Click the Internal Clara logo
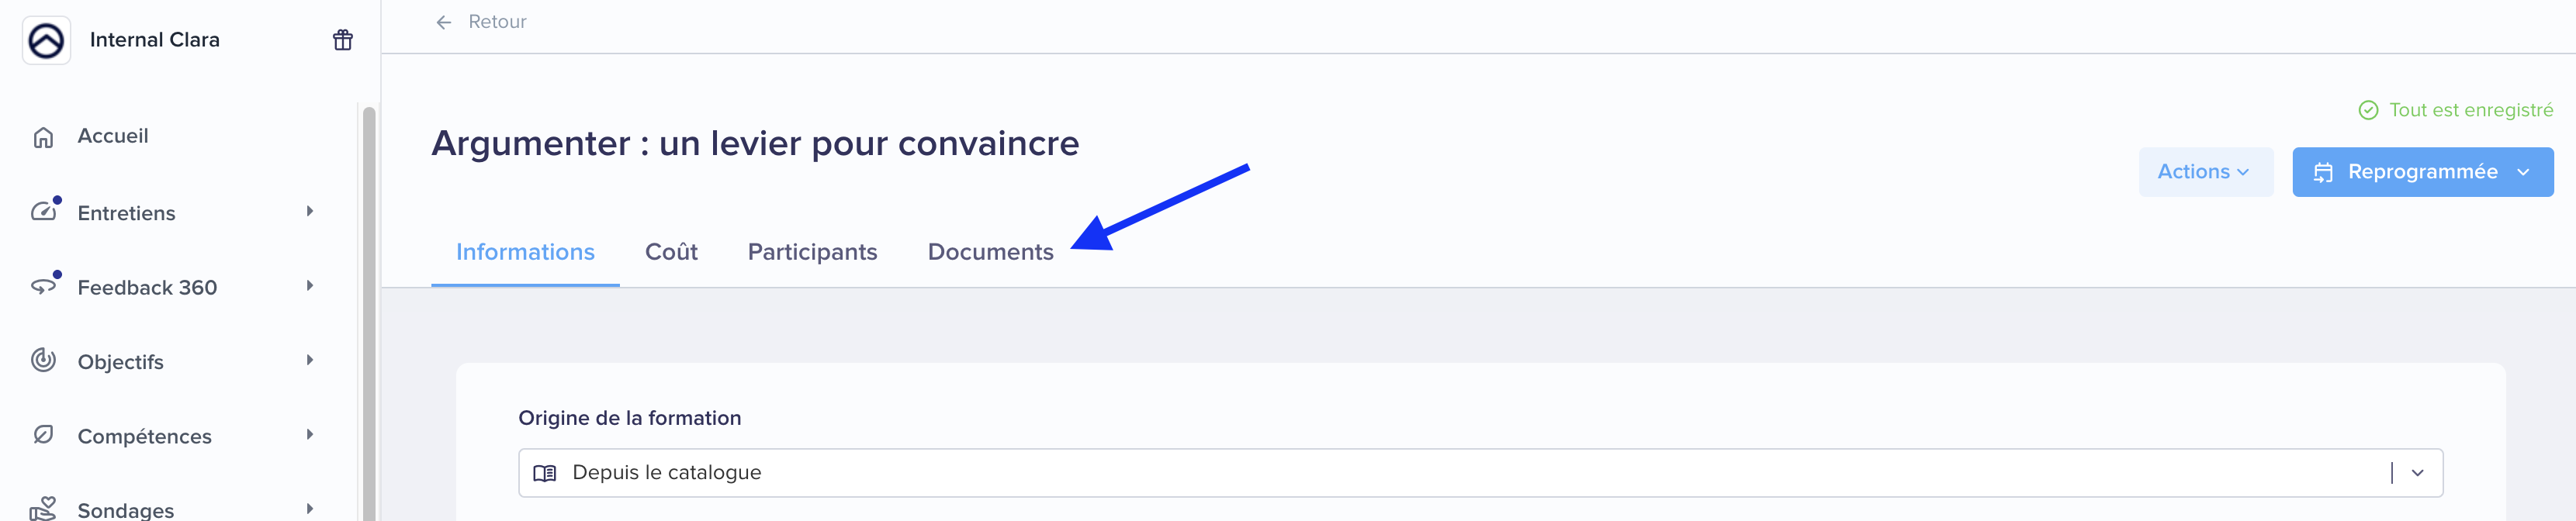2576x521 pixels. pyautogui.click(x=47, y=40)
